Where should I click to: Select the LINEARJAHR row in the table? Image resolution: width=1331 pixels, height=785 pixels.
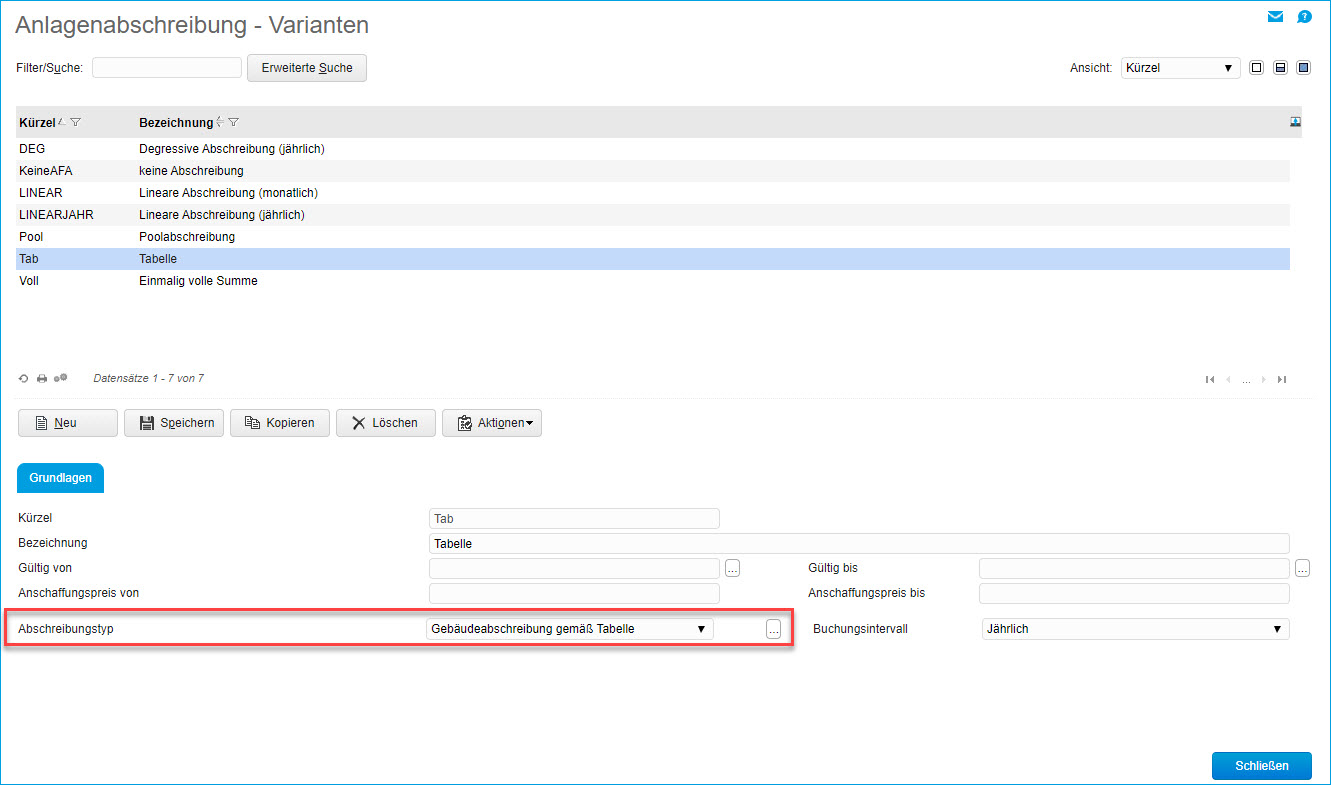[56, 215]
